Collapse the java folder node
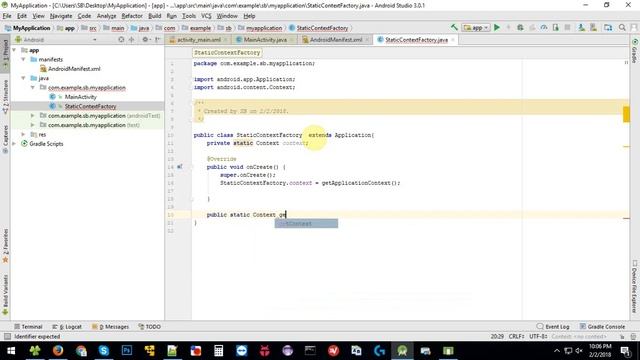The height and width of the screenshot is (360, 640). 24,78
